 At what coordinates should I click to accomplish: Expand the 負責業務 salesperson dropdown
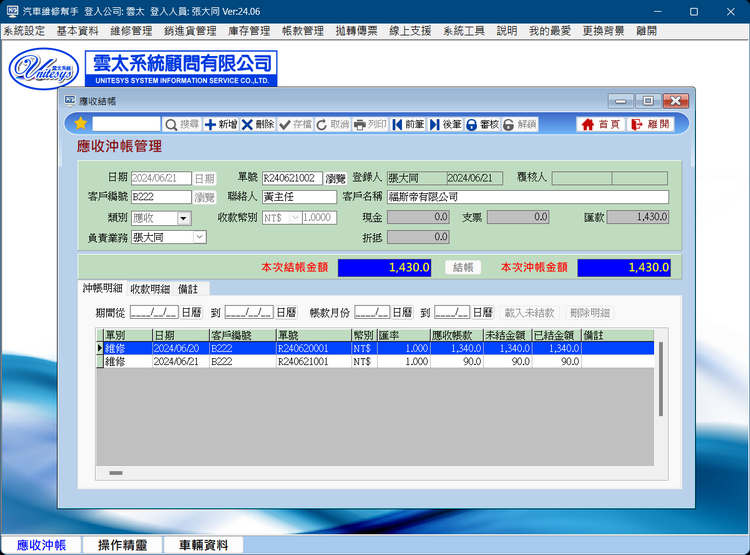point(199,237)
